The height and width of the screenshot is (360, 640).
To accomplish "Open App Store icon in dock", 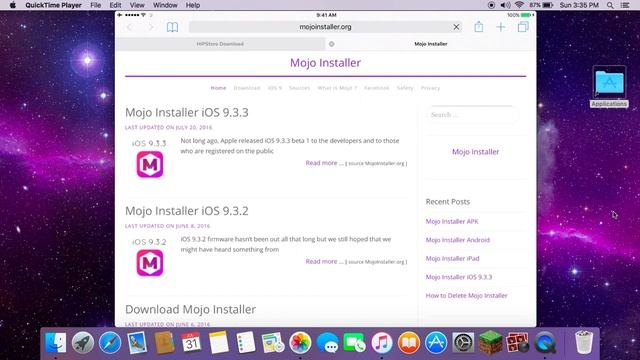I will click(x=436, y=342).
